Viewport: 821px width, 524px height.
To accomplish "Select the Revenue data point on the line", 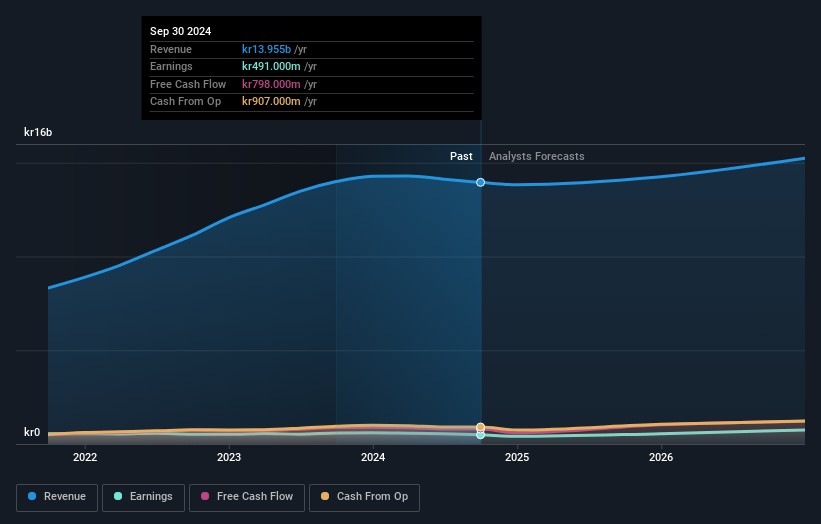I will (481, 182).
